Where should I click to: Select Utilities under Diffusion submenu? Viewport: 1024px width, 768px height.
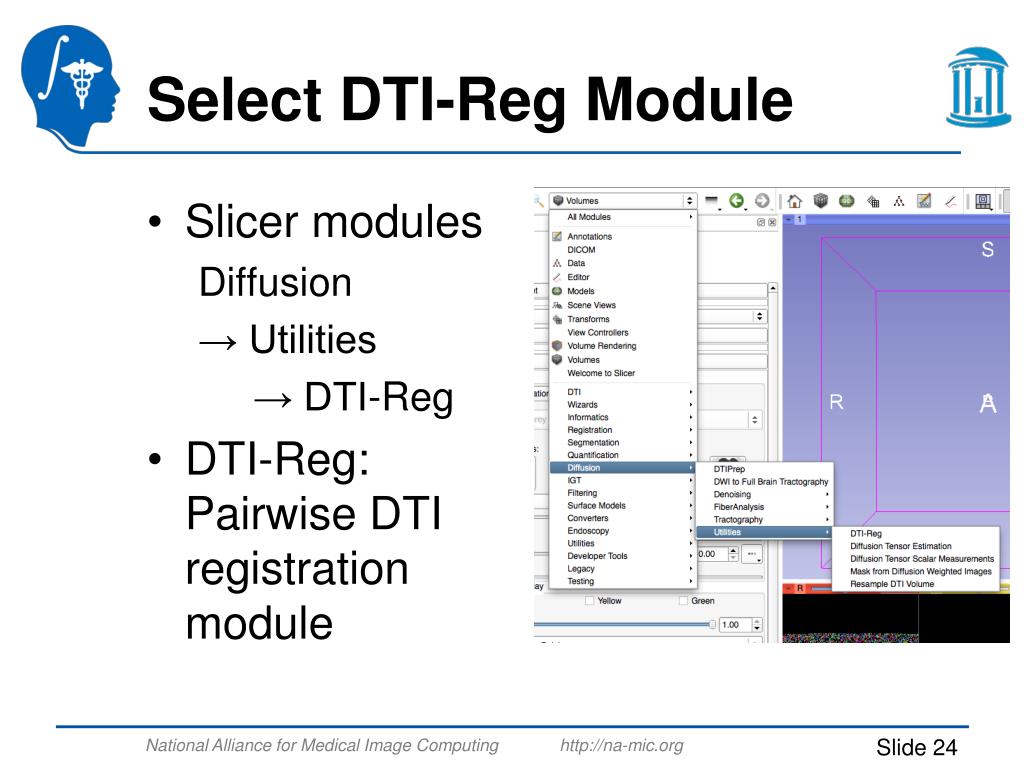[x=765, y=532]
